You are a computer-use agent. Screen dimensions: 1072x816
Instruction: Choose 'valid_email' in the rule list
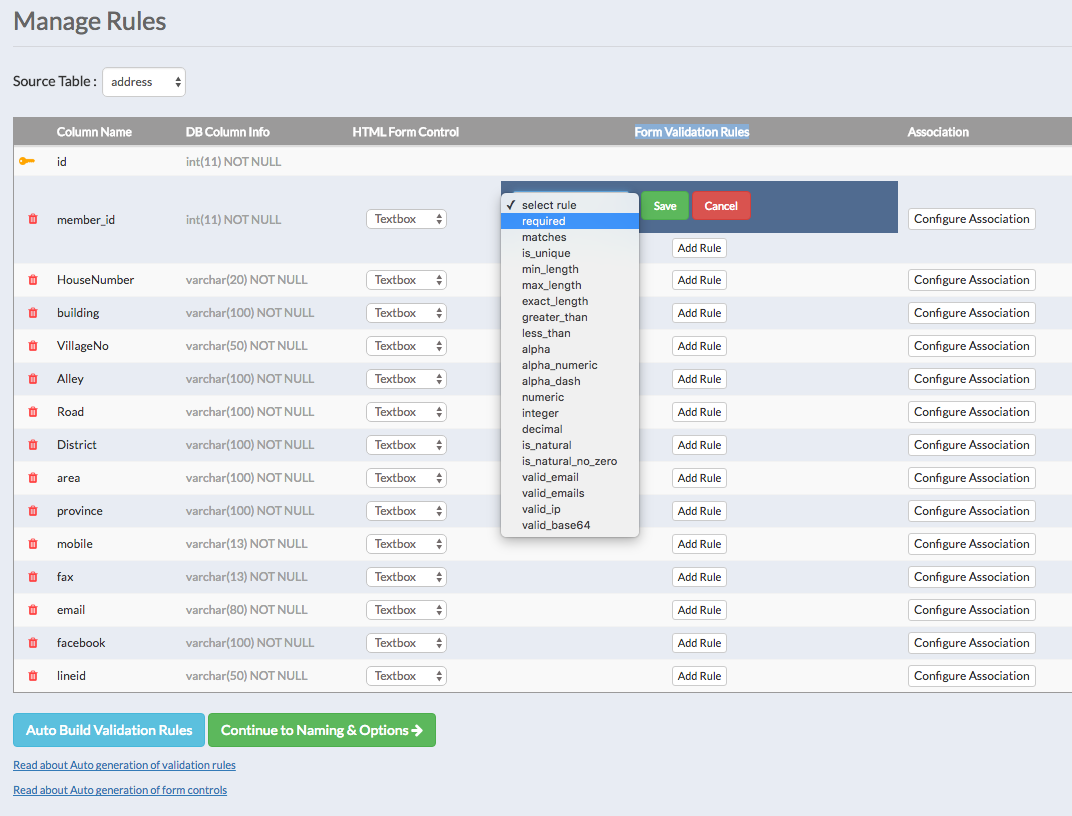coord(550,477)
